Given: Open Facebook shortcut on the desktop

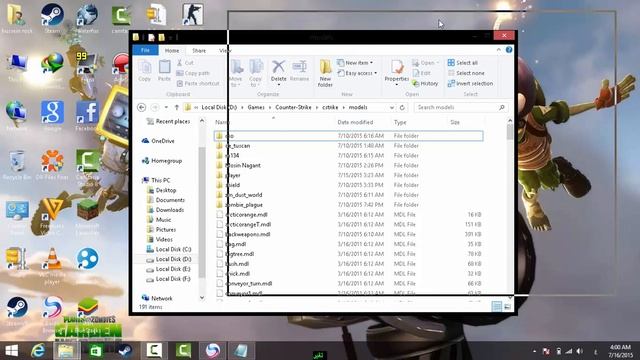Looking at the screenshot, I should tap(87, 115).
